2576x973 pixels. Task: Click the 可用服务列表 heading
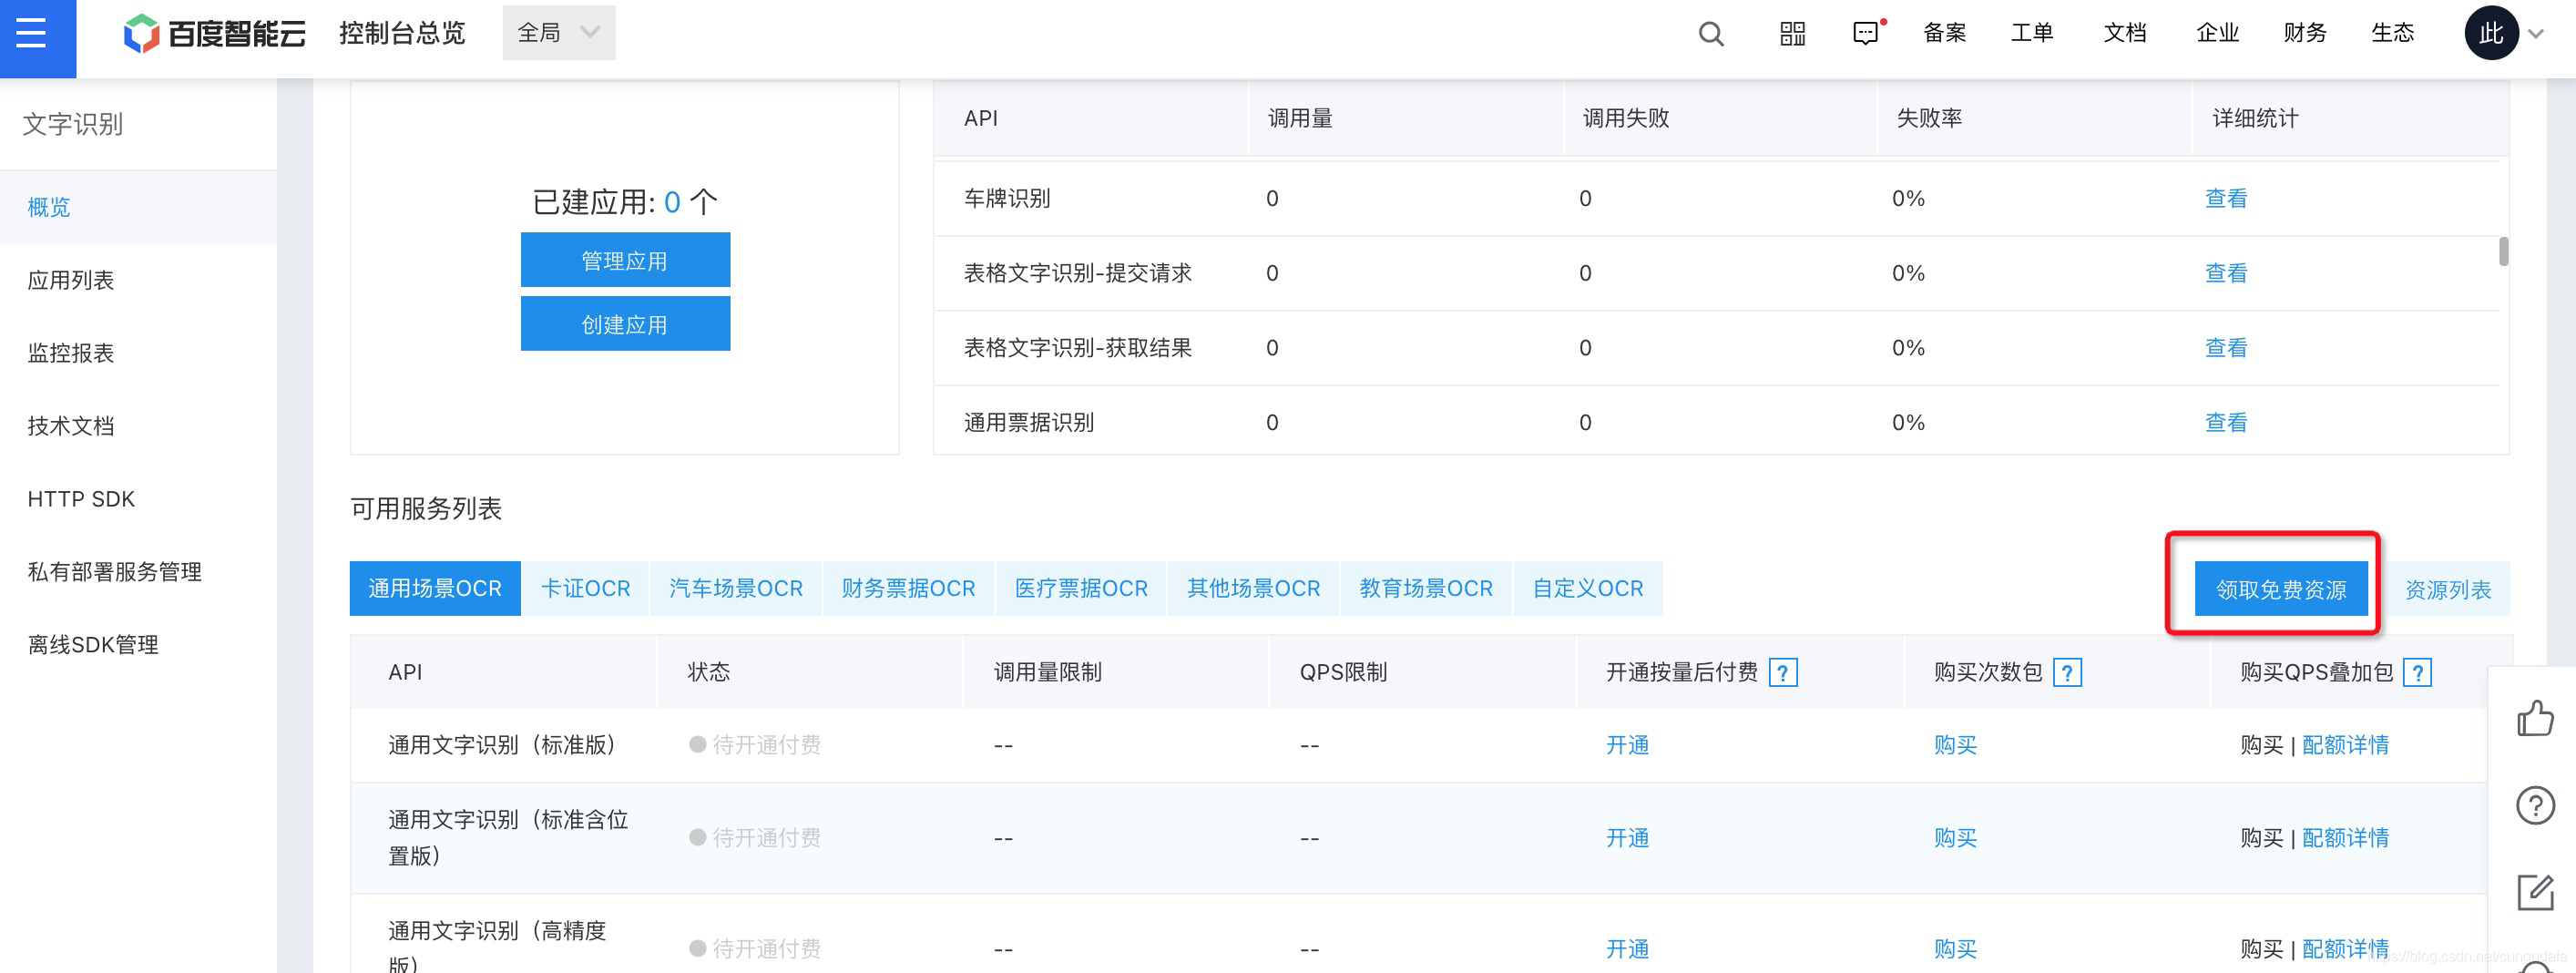pyautogui.click(x=426, y=509)
